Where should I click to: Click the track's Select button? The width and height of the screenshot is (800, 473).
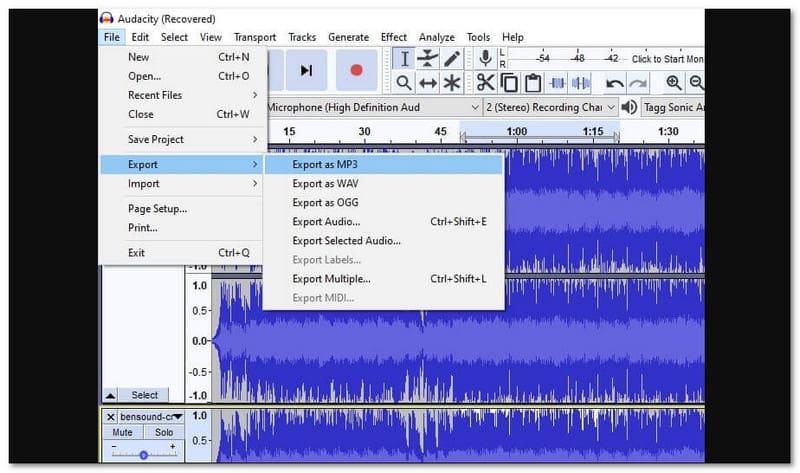(144, 395)
